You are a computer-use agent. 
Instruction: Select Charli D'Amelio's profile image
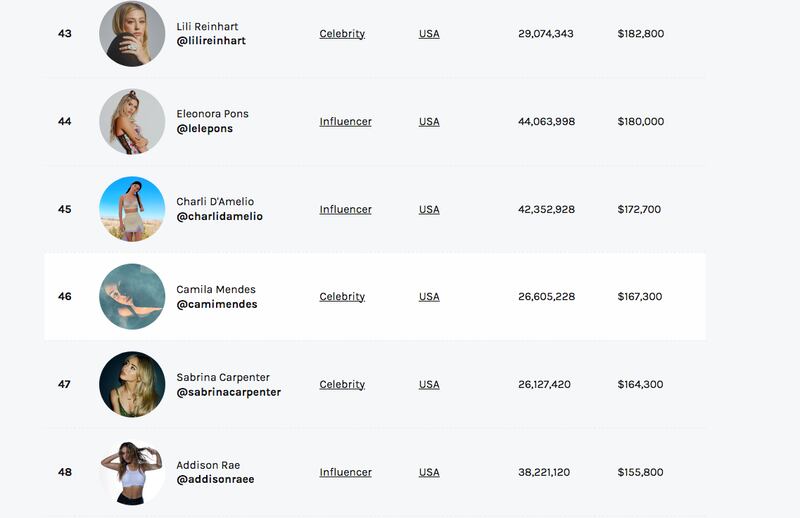pyautogui.click(x=132, y=209)
